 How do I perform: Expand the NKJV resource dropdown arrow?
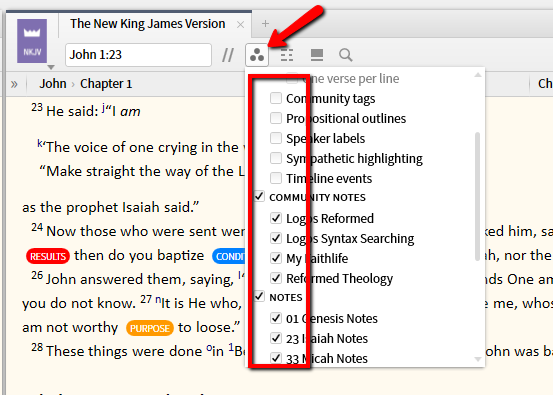[51, 67]
